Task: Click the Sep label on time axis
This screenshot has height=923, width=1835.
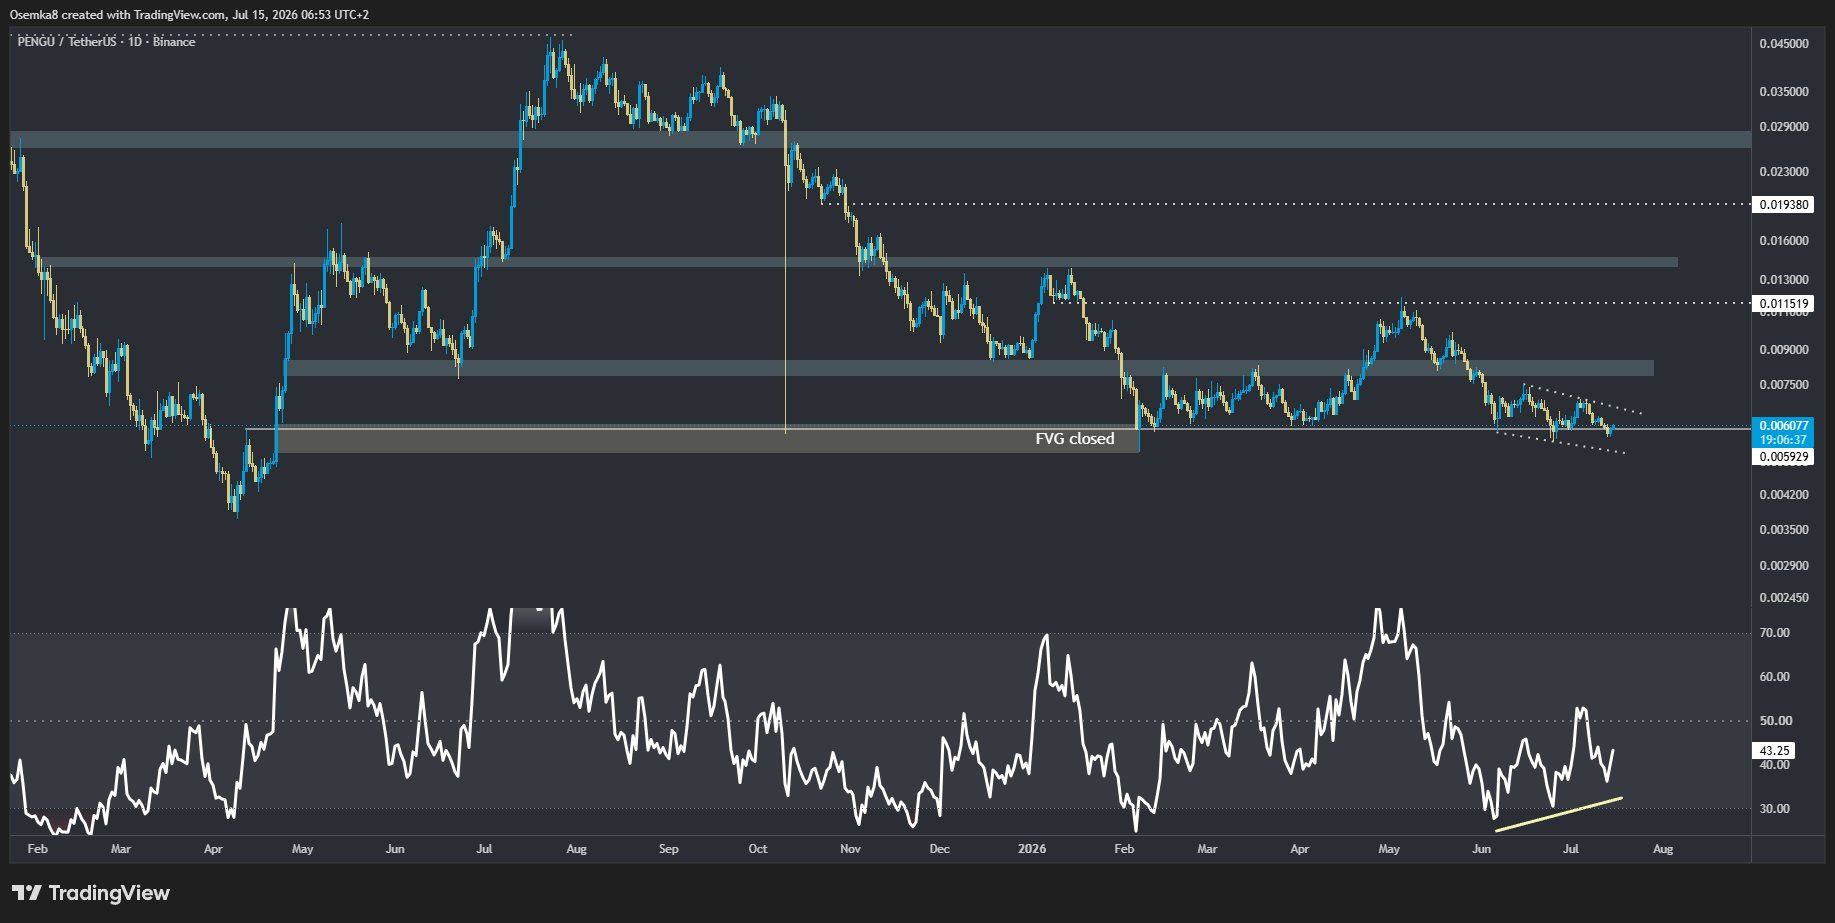Action: click(x=669, y=849)
